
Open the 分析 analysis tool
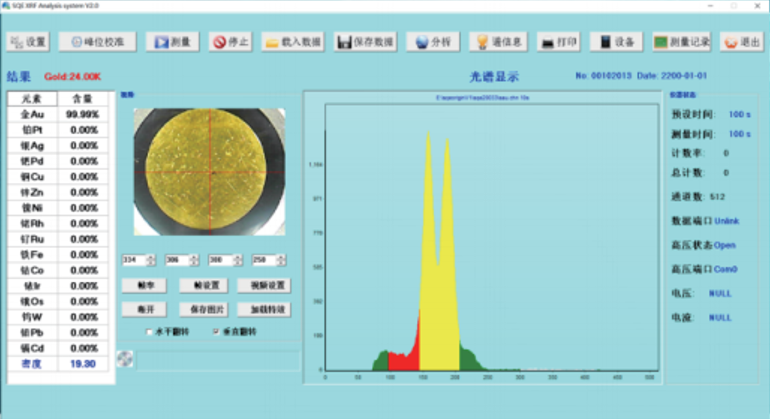click(433, 42)
